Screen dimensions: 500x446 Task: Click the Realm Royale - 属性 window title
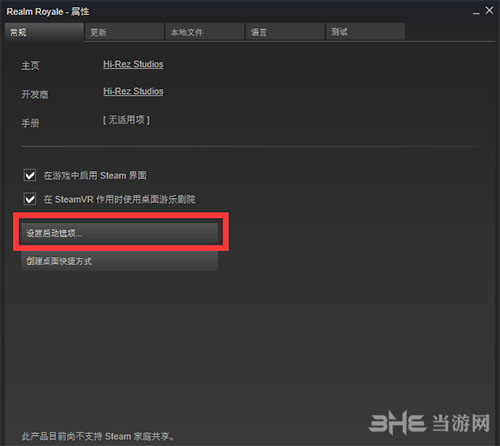point(48,12)
